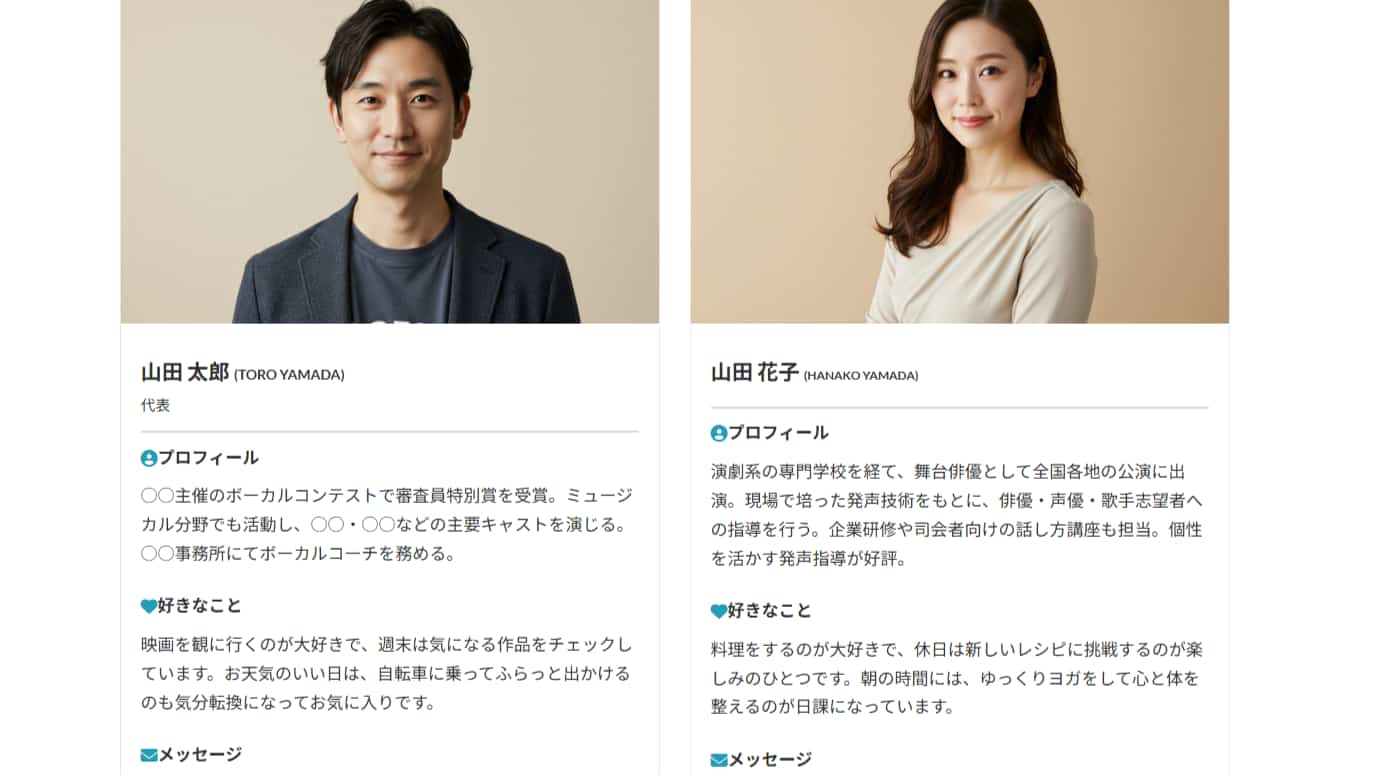1377x775 pixels.
Task: Click the (TORO YAMADA) romanized name
Action: [289, 375]
